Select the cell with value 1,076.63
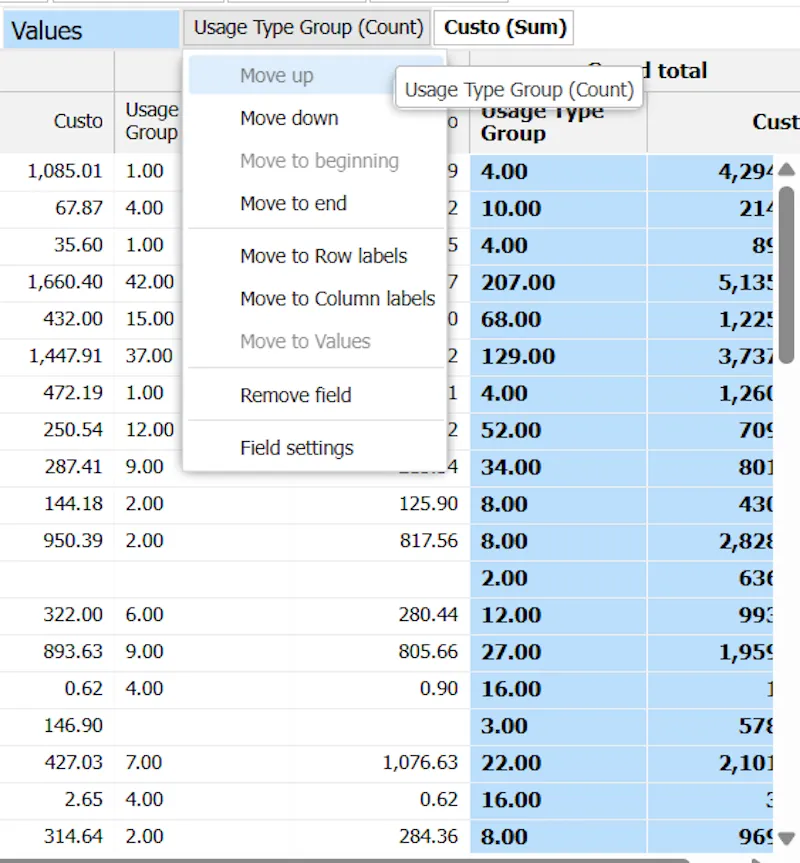This screenshot has width=800, height=863. click(379, 762)
